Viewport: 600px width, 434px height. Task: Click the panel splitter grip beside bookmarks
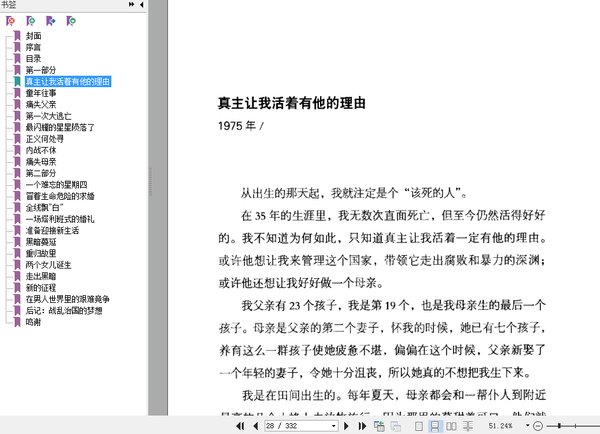(x=150, y=182)
